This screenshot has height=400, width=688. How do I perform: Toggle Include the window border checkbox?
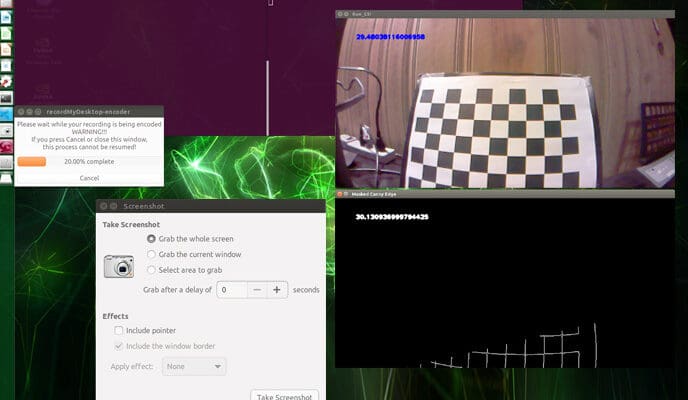(x=119, y=346)
